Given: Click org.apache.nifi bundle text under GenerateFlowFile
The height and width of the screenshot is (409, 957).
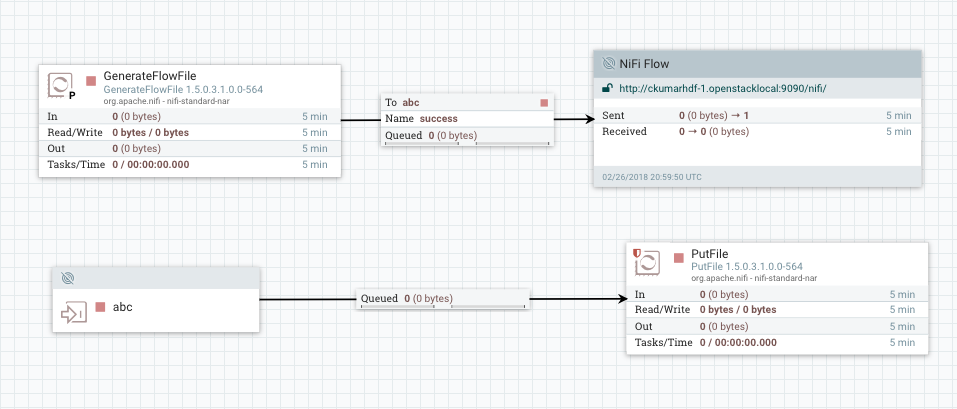Looking at the screenshot, I should tap(167, 101).
